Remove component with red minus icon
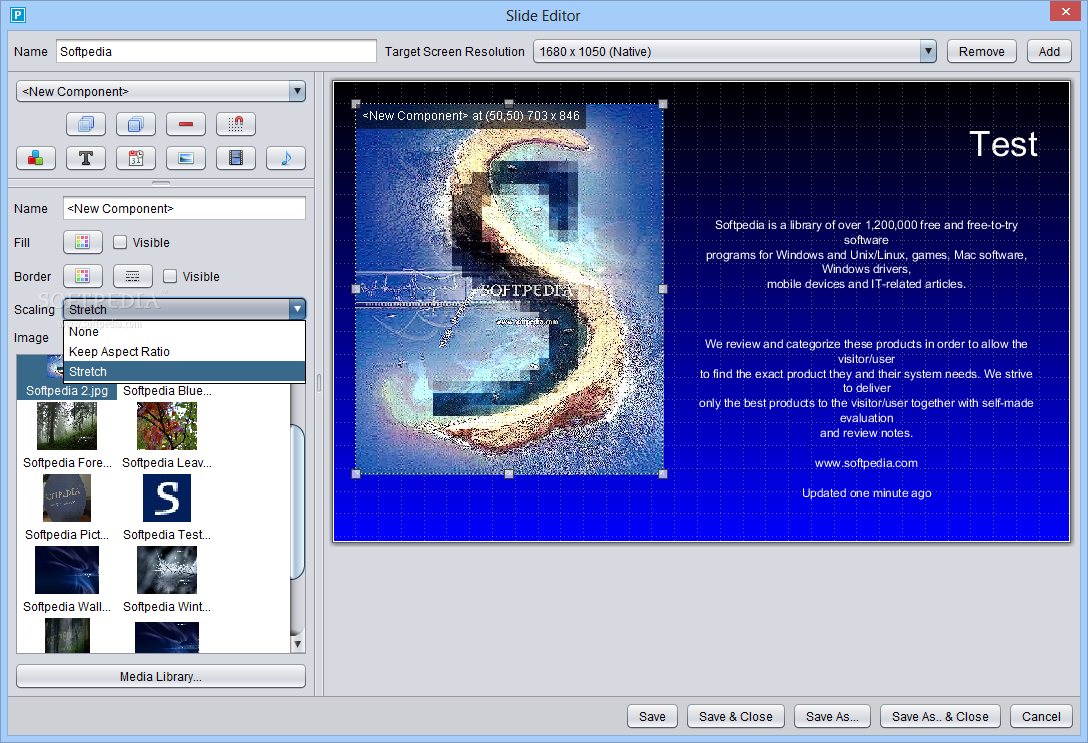The image size is (1088, 743). [x=186, y=124]
